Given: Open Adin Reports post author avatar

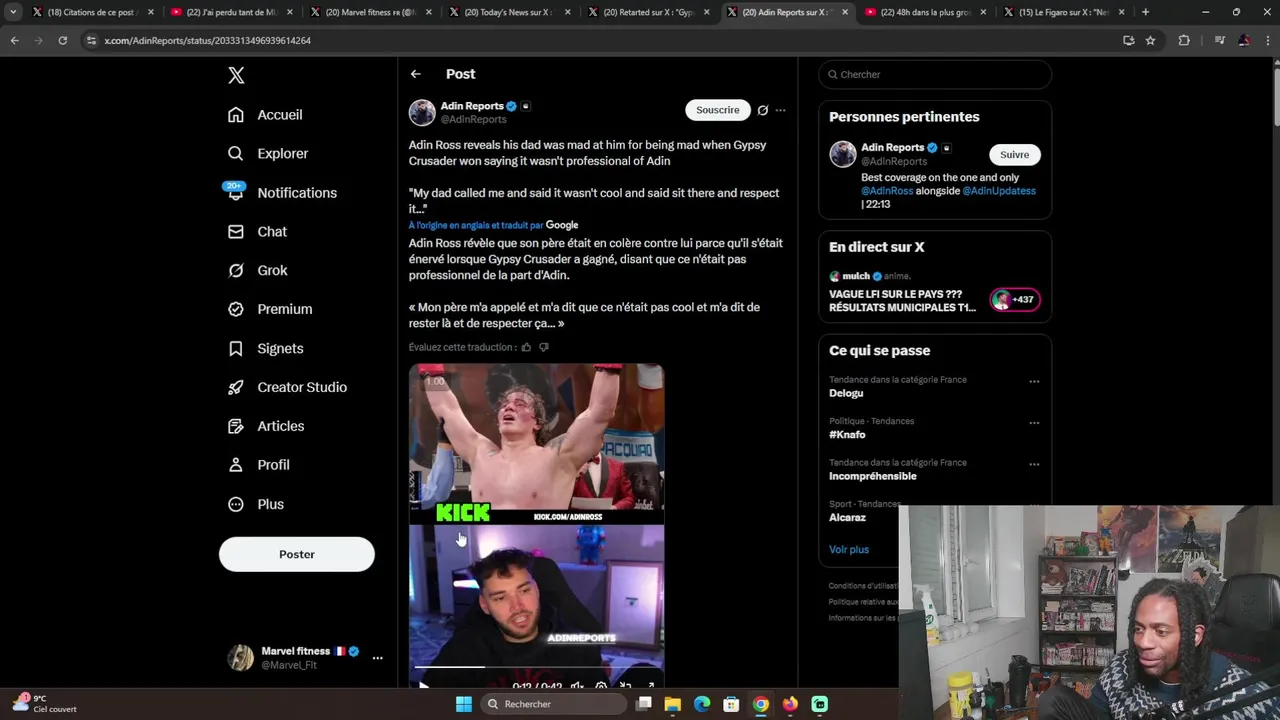Looking at the screenshot, I should point(422,112).
